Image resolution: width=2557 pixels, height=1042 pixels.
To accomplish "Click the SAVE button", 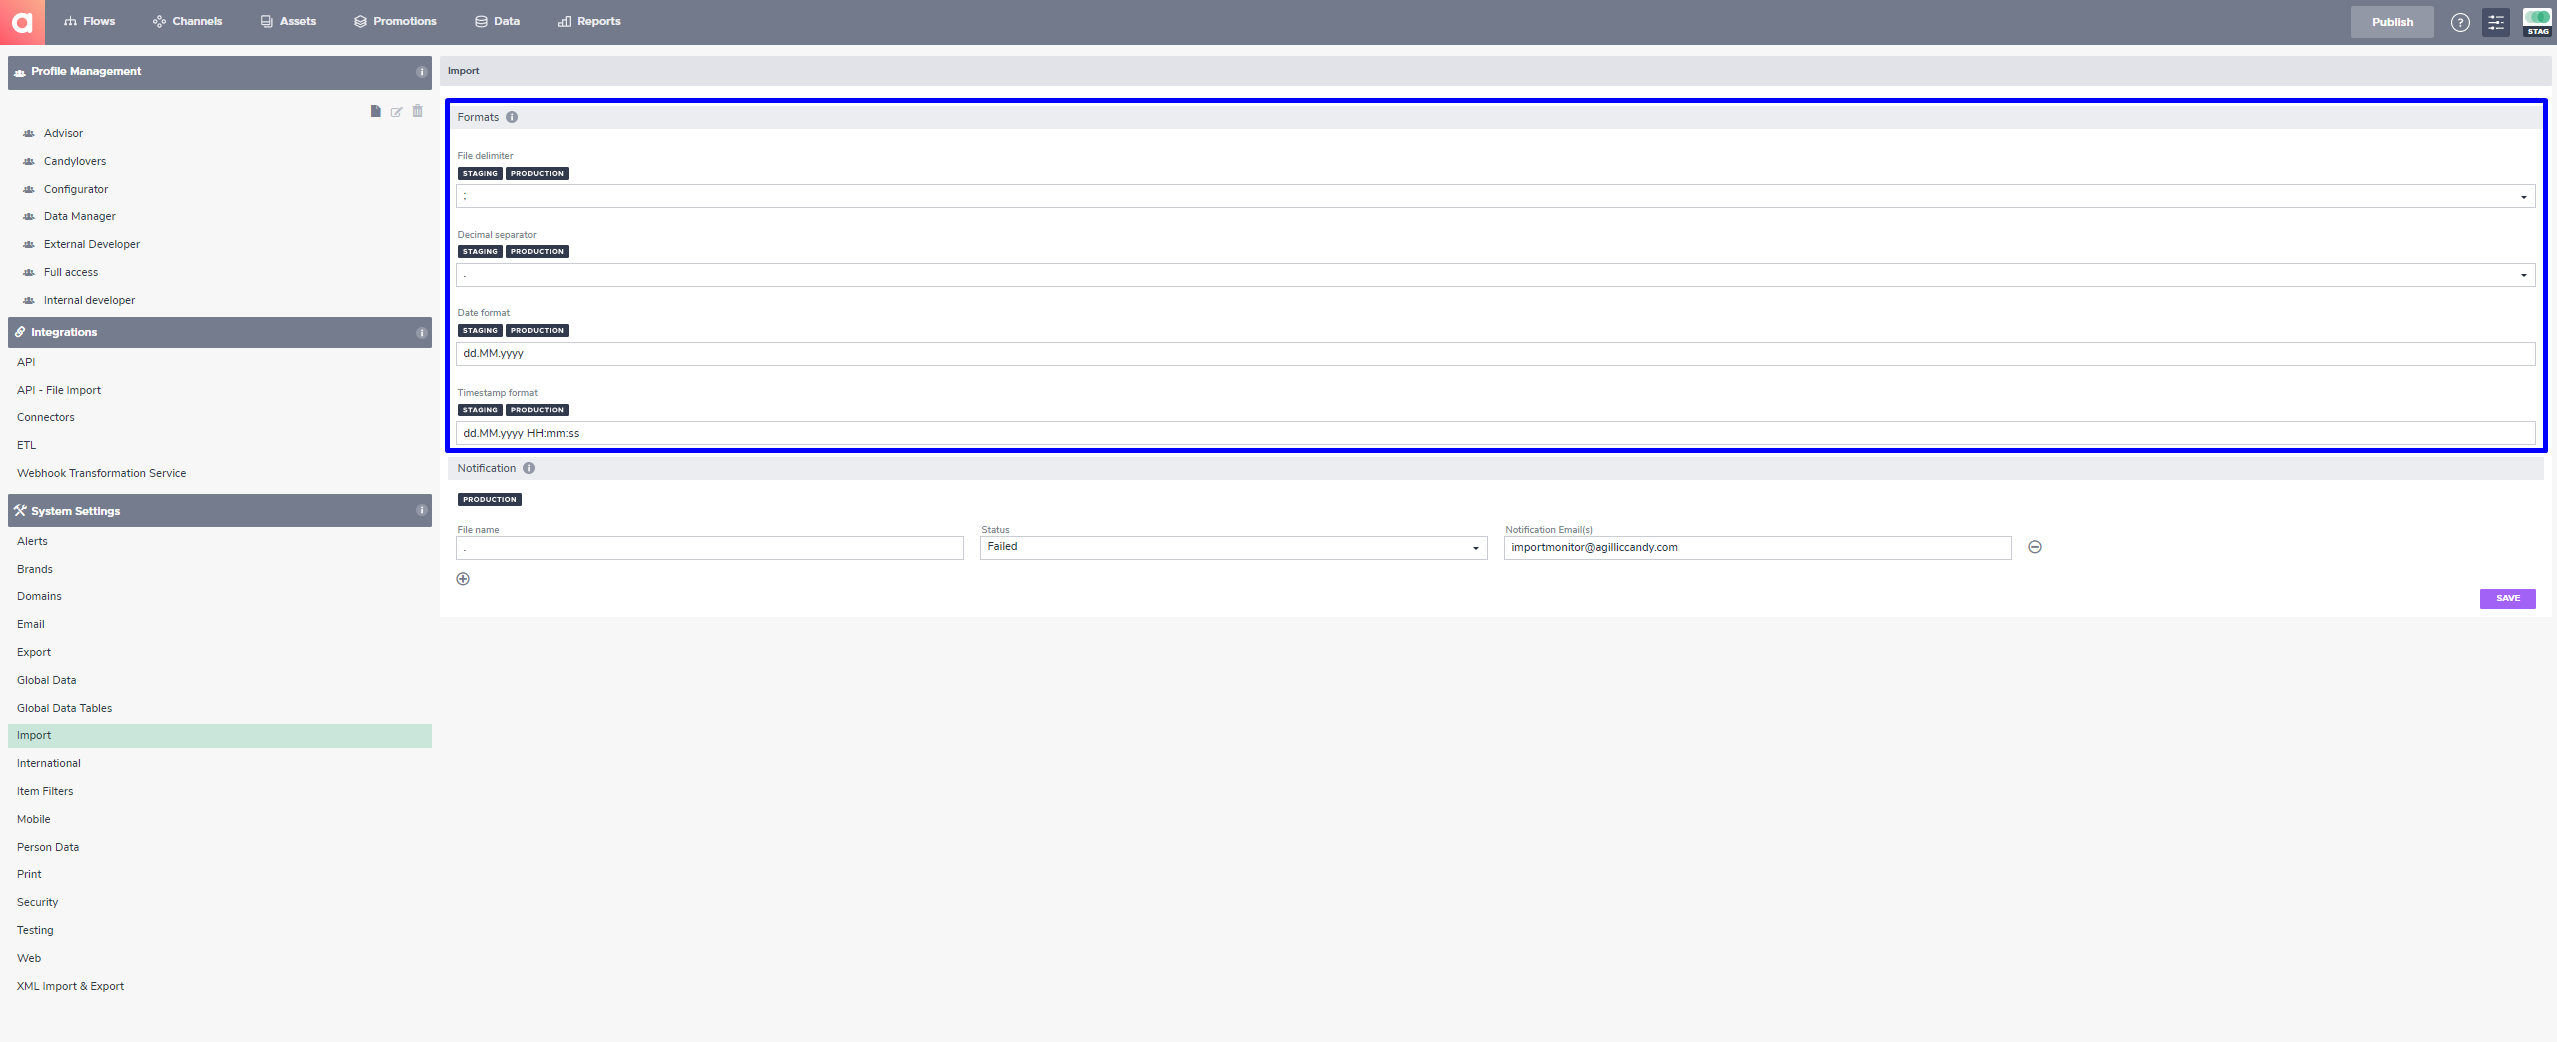I will [2507, 598].
